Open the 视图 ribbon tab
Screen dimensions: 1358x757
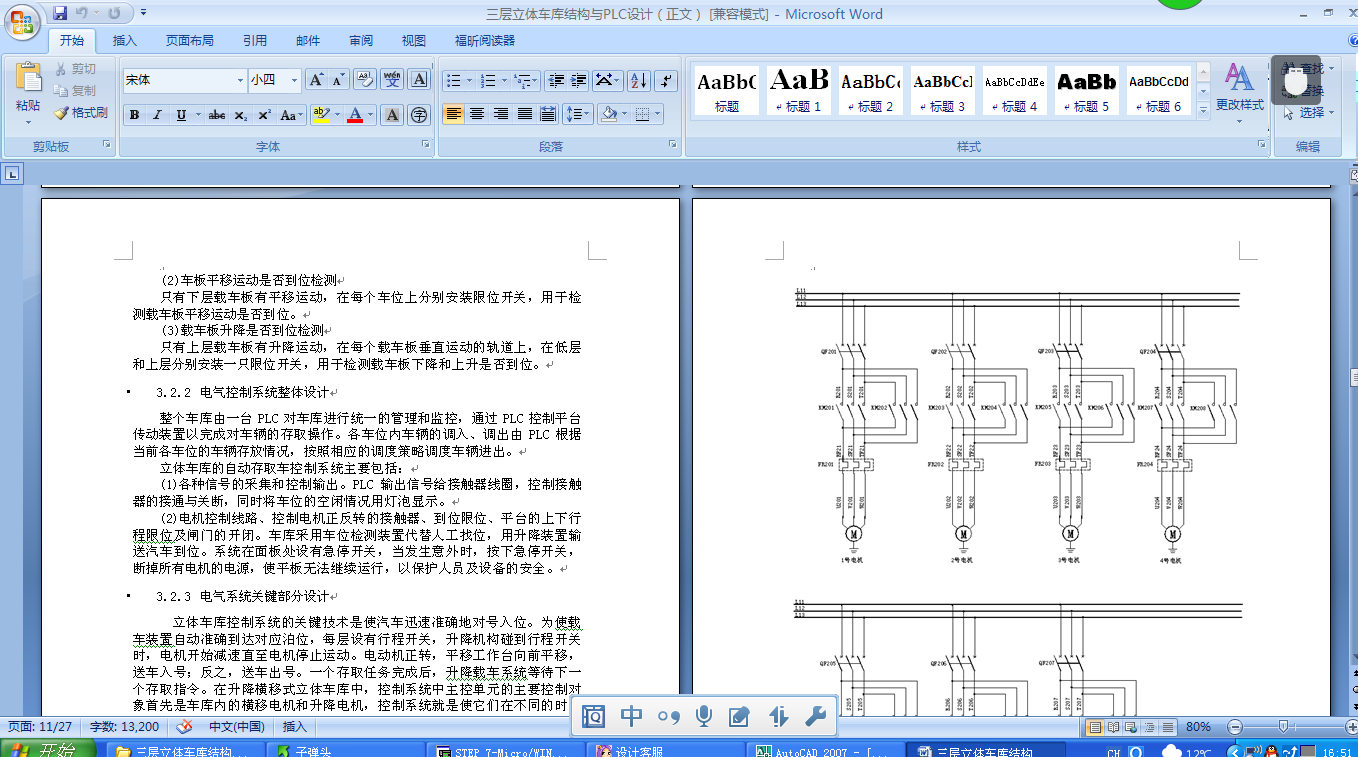coord(414,41)
